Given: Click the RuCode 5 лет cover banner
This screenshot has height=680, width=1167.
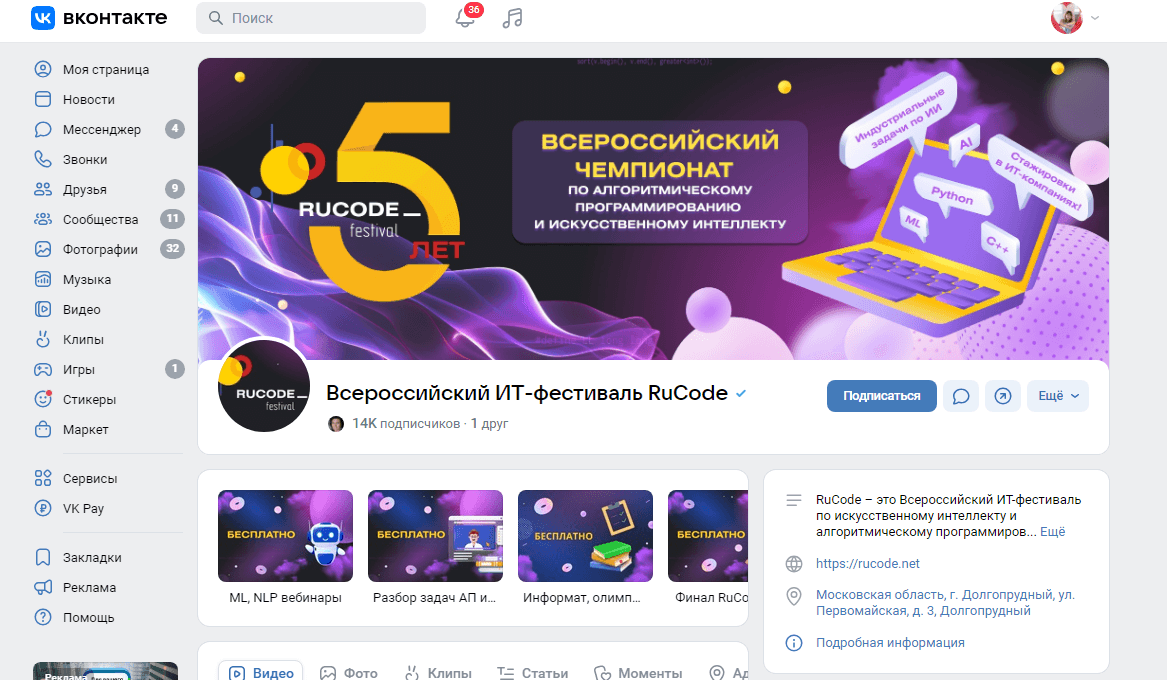Looking at the screenshot, I should [653, 208].
